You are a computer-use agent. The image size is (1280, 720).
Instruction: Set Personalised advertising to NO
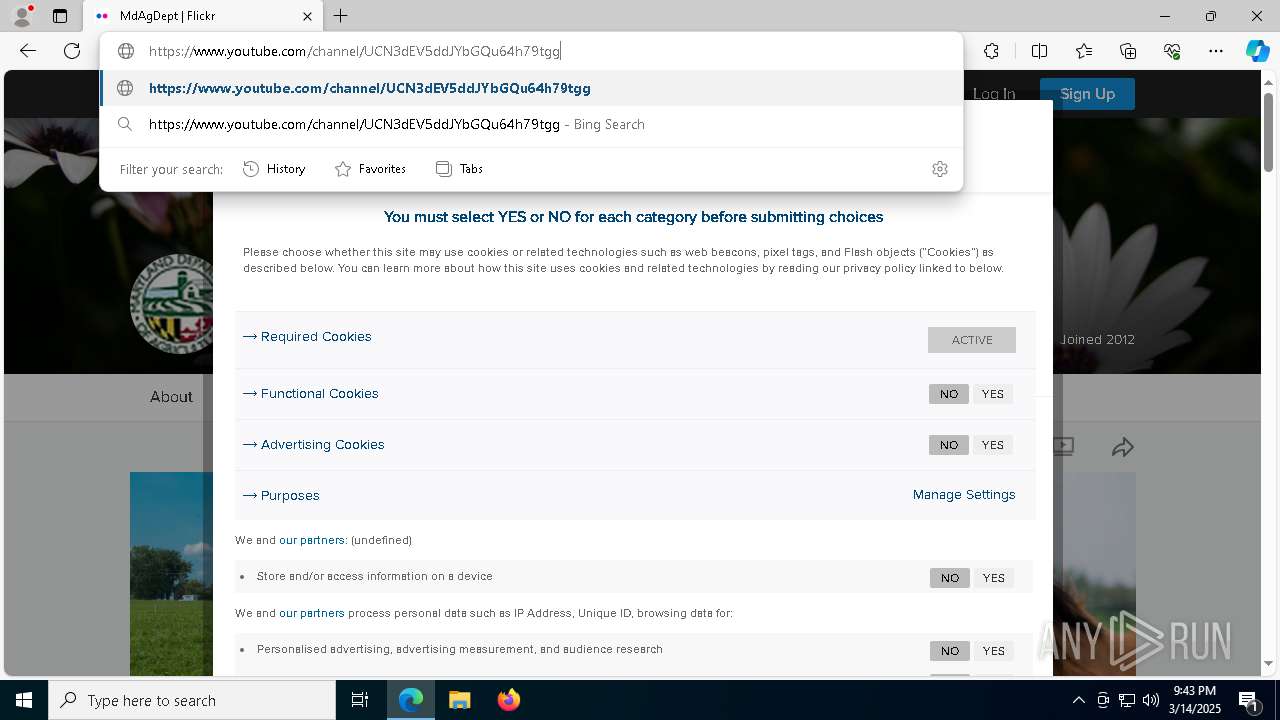pos(950,651)
